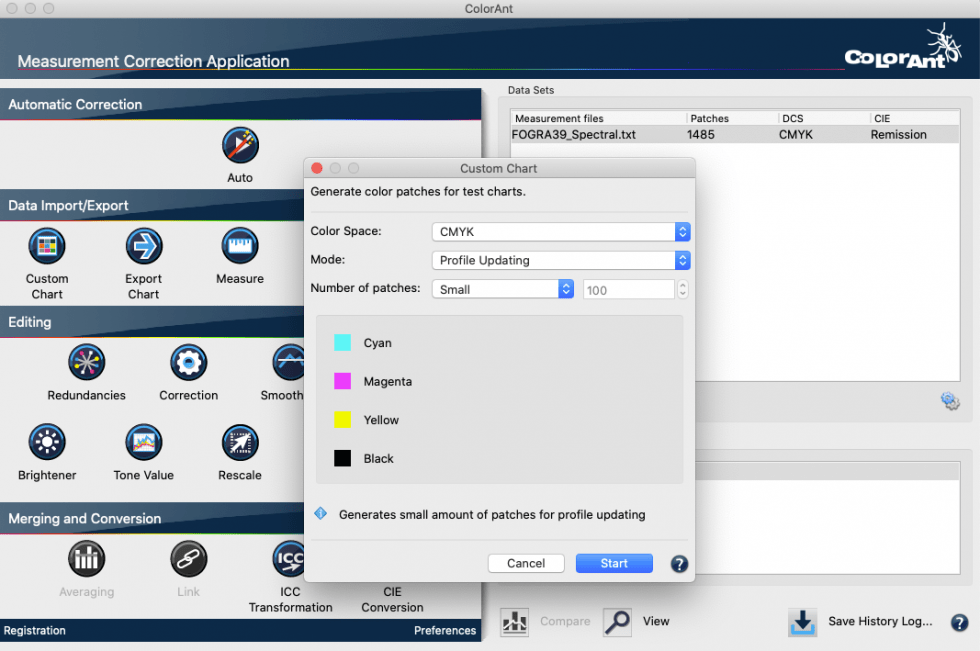Image resolution: width=980 pixels, height=651 pixels.
Task: Open the Custom Chart tool
Action: point(46,248)
